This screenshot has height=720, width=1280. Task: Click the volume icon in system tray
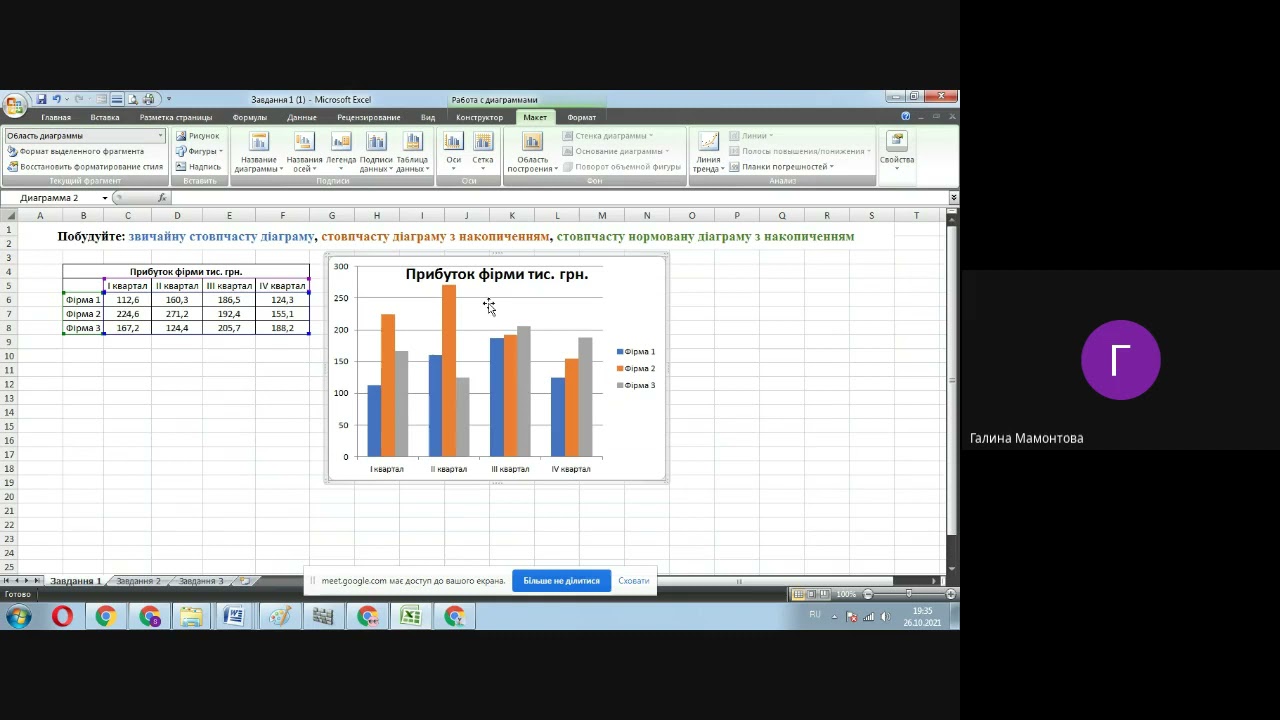pyautogui.click(x=885, y=617)
